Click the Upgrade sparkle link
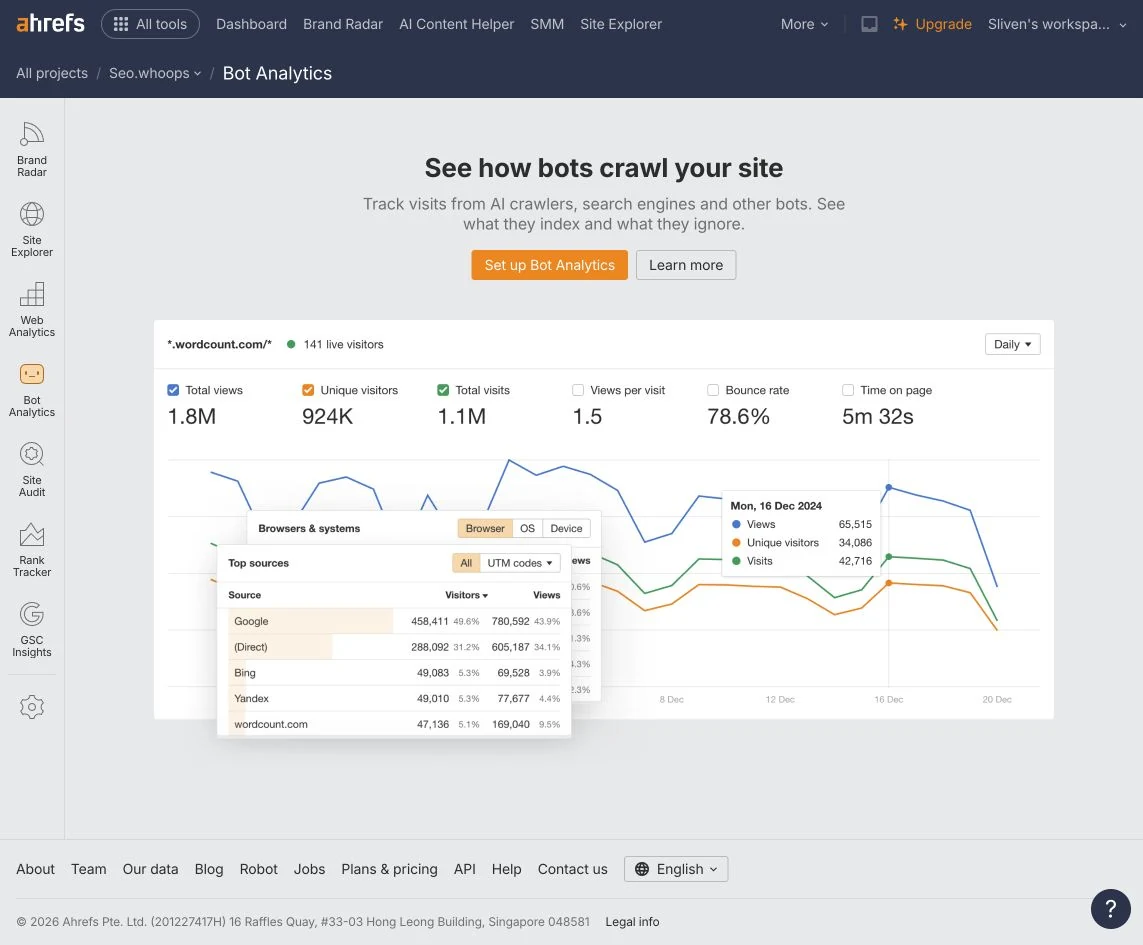 coord(932,24)
